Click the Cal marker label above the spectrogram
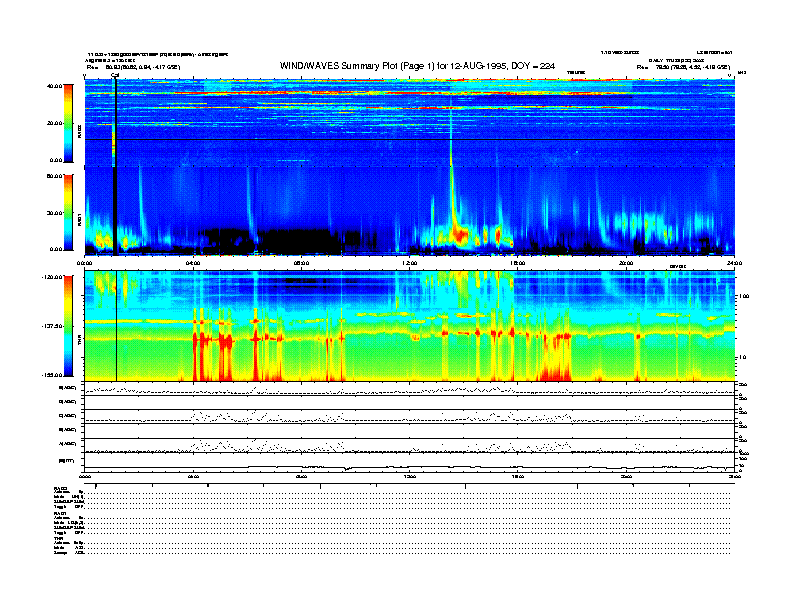Viewport: 792px width, 612px height. pyautogui.click(x=115, y=75)
